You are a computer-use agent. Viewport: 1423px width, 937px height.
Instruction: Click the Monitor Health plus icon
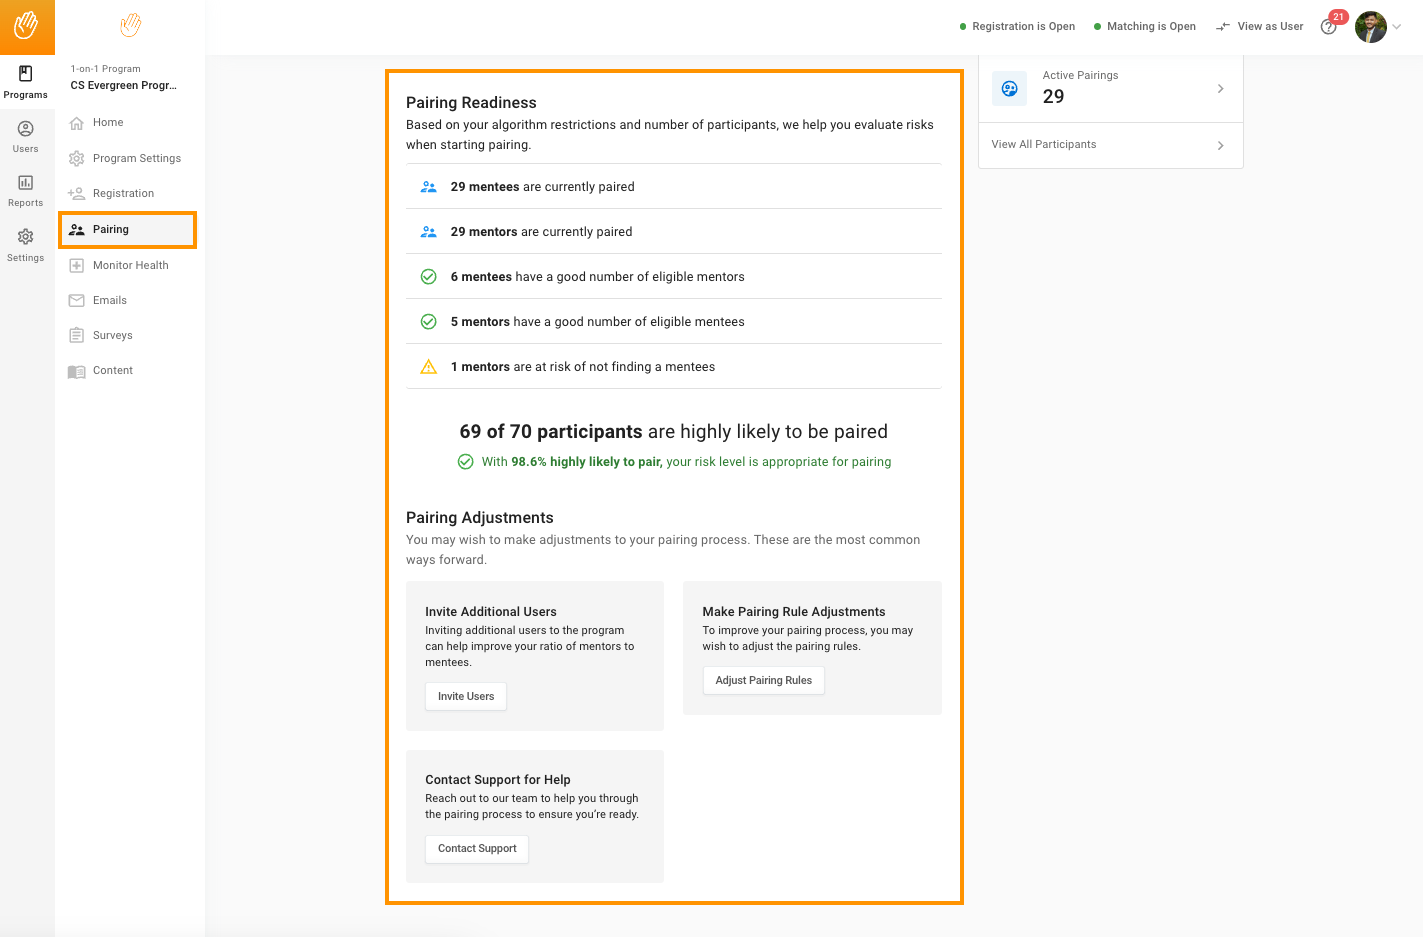(77, 265)
